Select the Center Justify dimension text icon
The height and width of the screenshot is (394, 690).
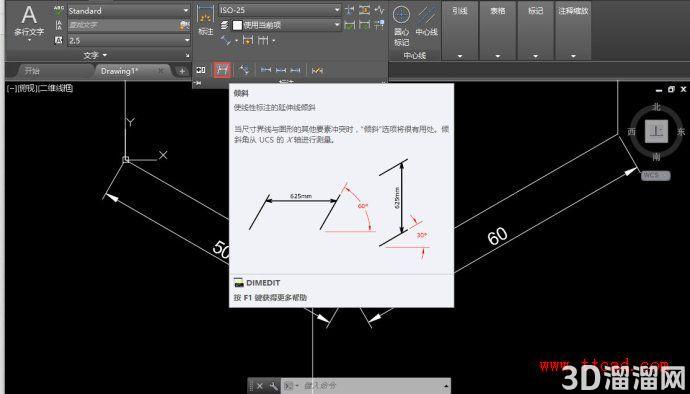pyautogui.click(x=281, y=70)
